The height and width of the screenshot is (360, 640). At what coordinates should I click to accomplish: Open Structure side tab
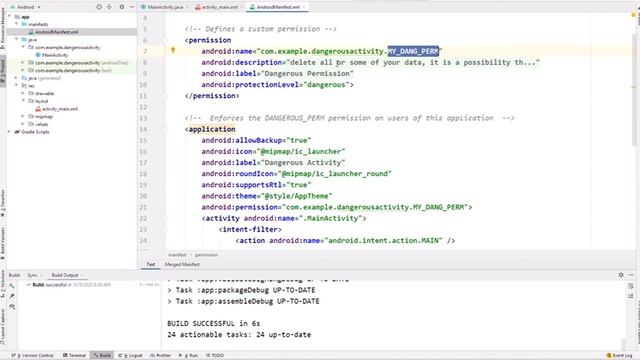pyautogui.click(x=3, y=283)
